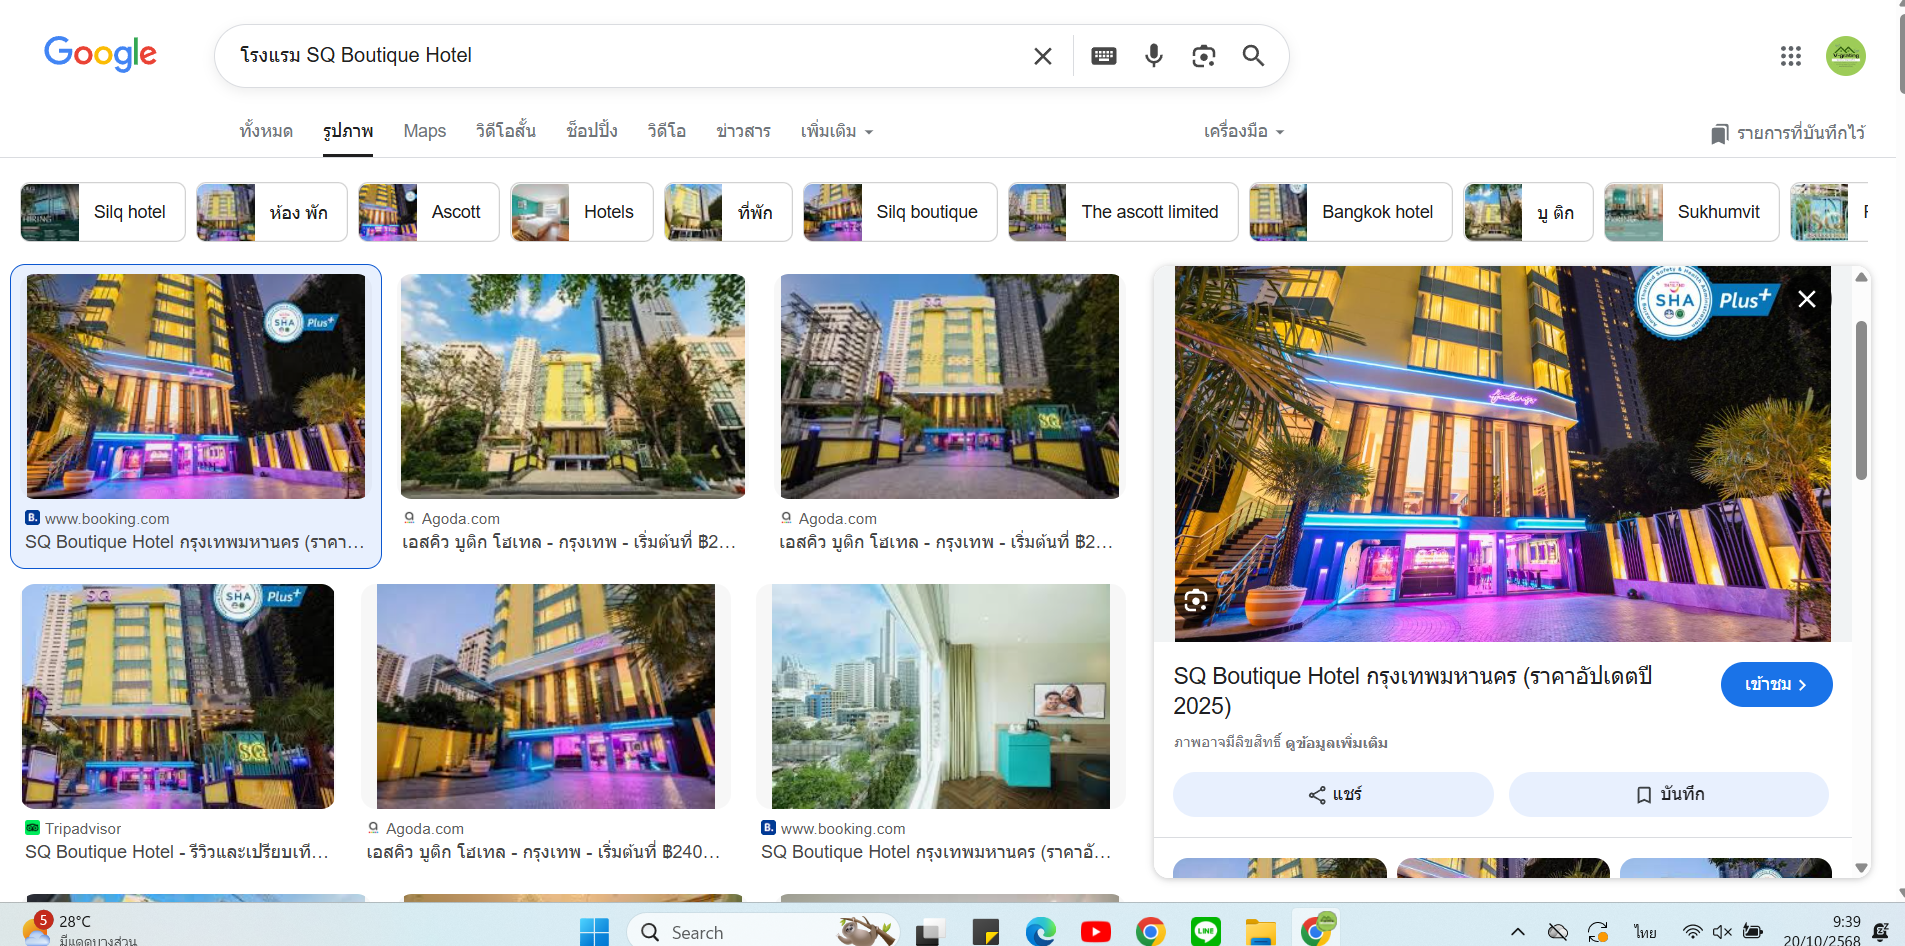The width and height of the screenshot is (1905, 946).
Task: Open the Google apps grid
Action: 1790,56
